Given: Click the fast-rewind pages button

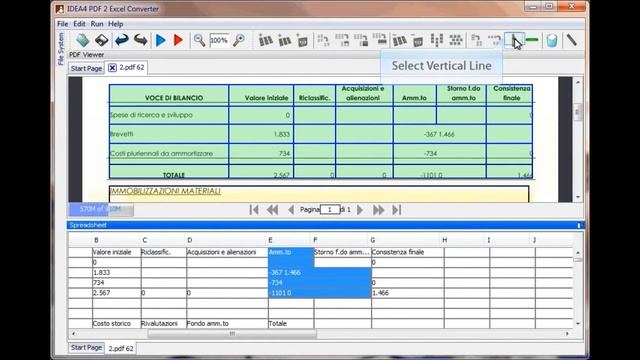Looking at the screenshot, I should pos(272,210).
